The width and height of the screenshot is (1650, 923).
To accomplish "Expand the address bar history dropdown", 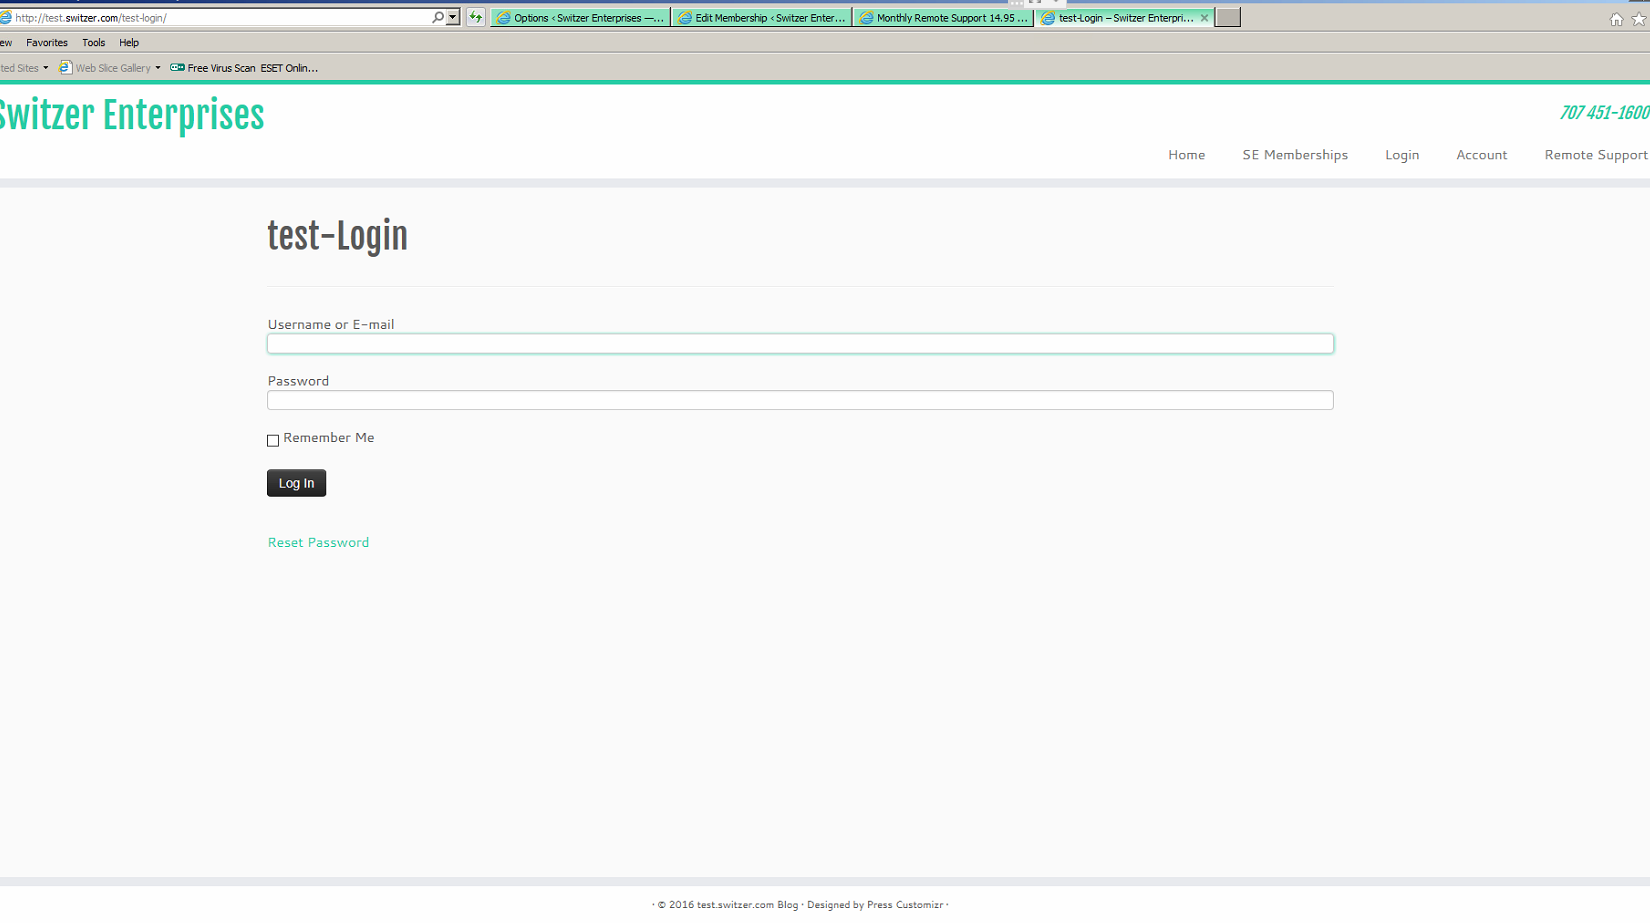I will pyautogui.click(x=453, y=17).
